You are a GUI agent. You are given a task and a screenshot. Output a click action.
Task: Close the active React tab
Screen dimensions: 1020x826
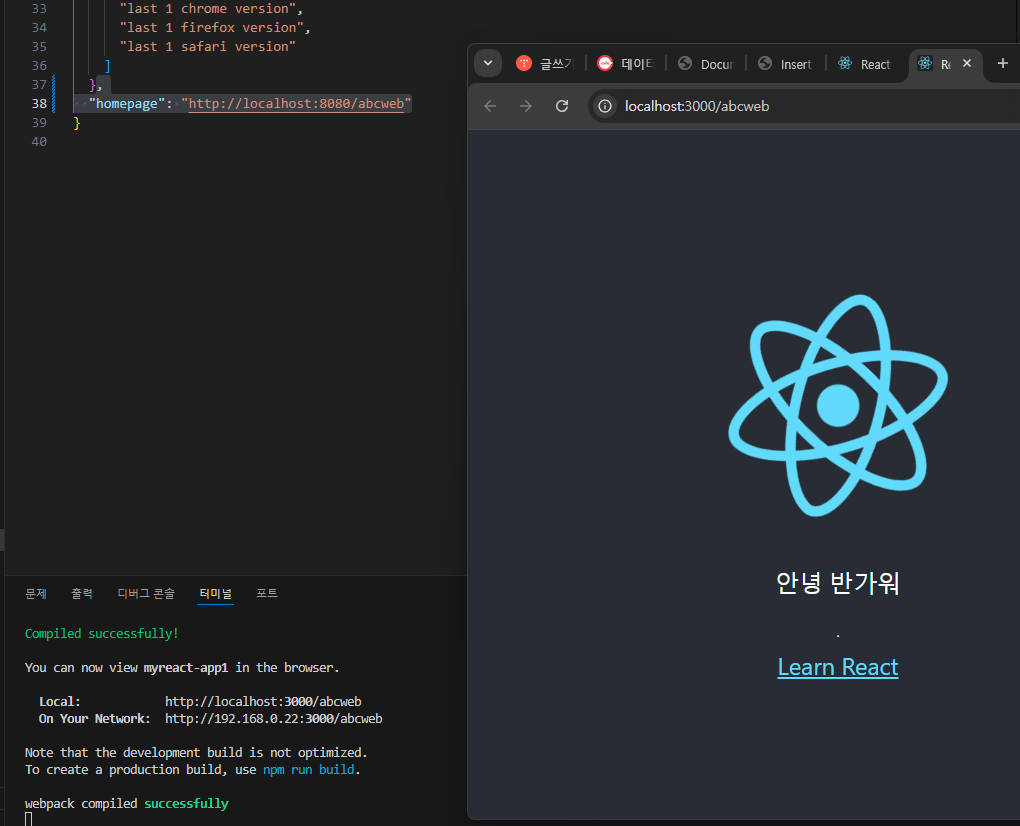967,63
